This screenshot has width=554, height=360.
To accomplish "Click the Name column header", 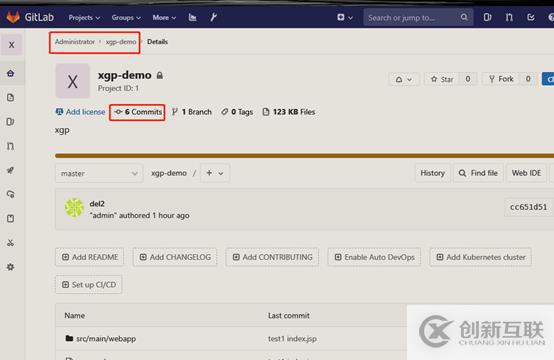I will [x=75, y=315].
